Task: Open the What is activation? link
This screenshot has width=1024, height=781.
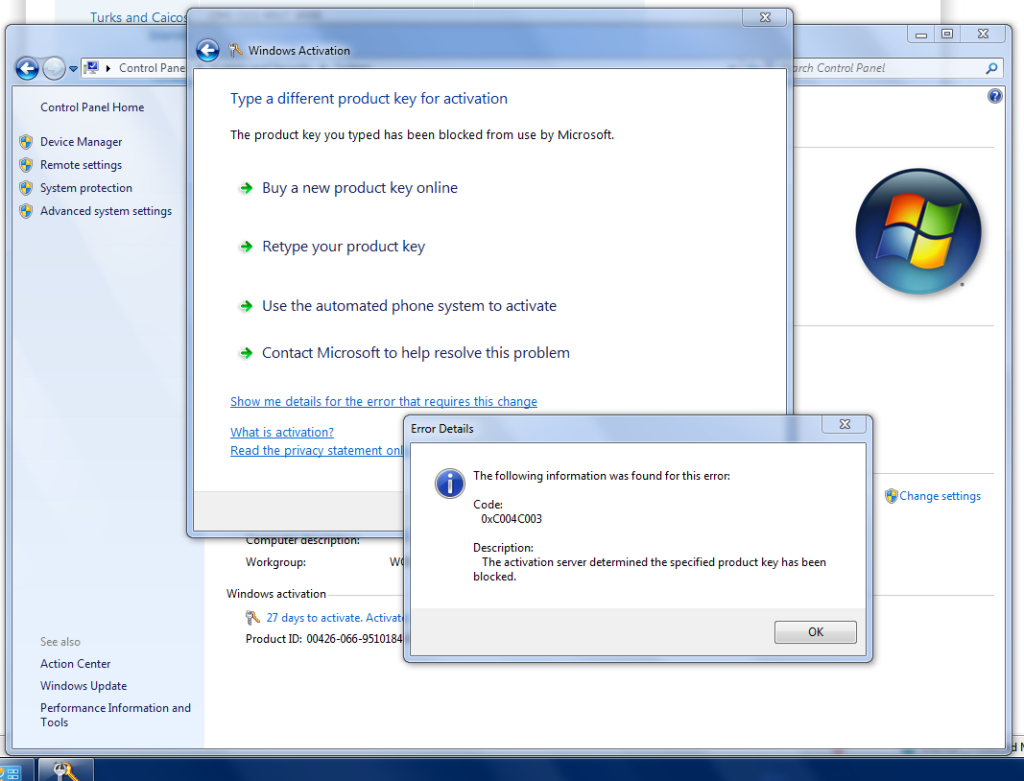Action: 281,432
